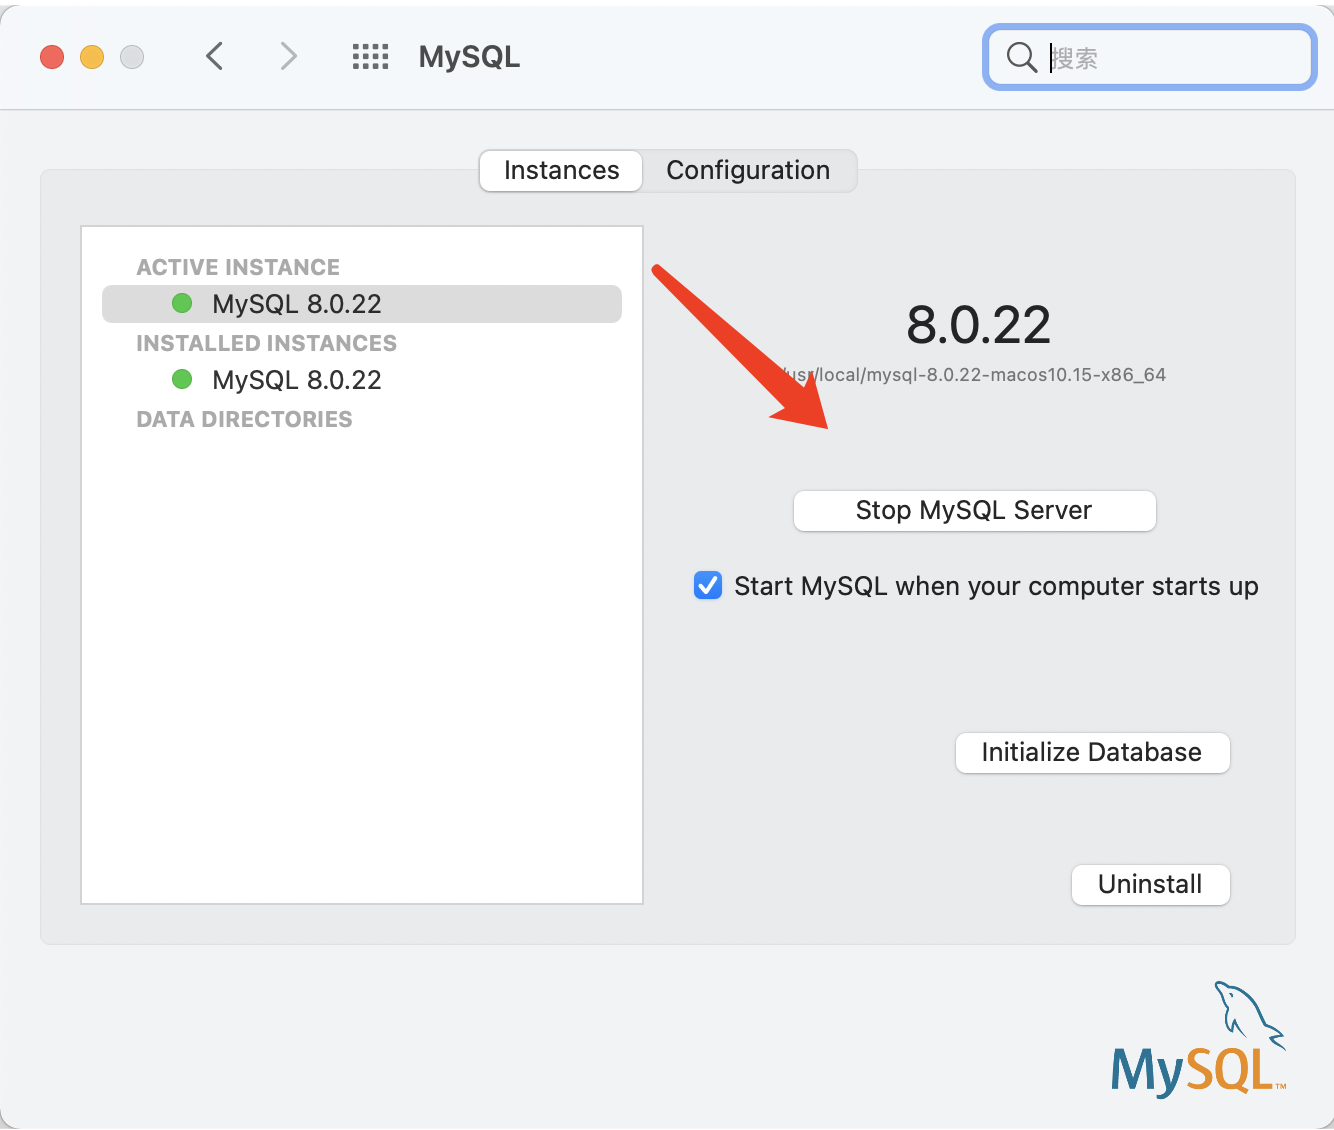Select MySQL 8.0.22 under Active Instance
The width and height of the screenshot is (1334, 1130).
296,303
